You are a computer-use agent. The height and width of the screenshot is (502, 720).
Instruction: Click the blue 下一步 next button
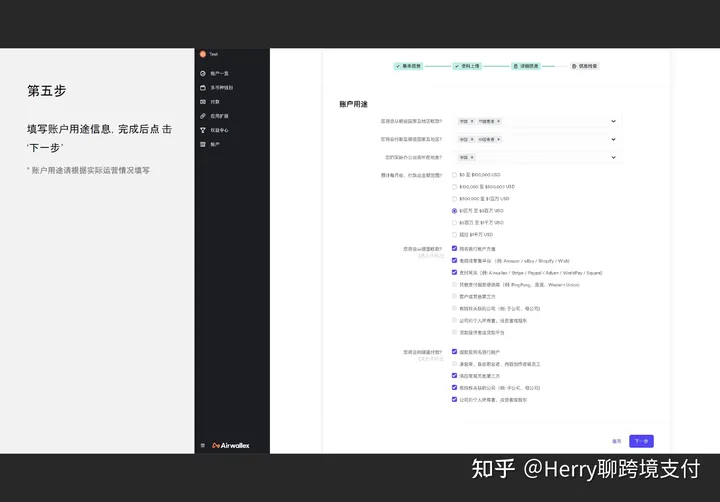(641, 441)
